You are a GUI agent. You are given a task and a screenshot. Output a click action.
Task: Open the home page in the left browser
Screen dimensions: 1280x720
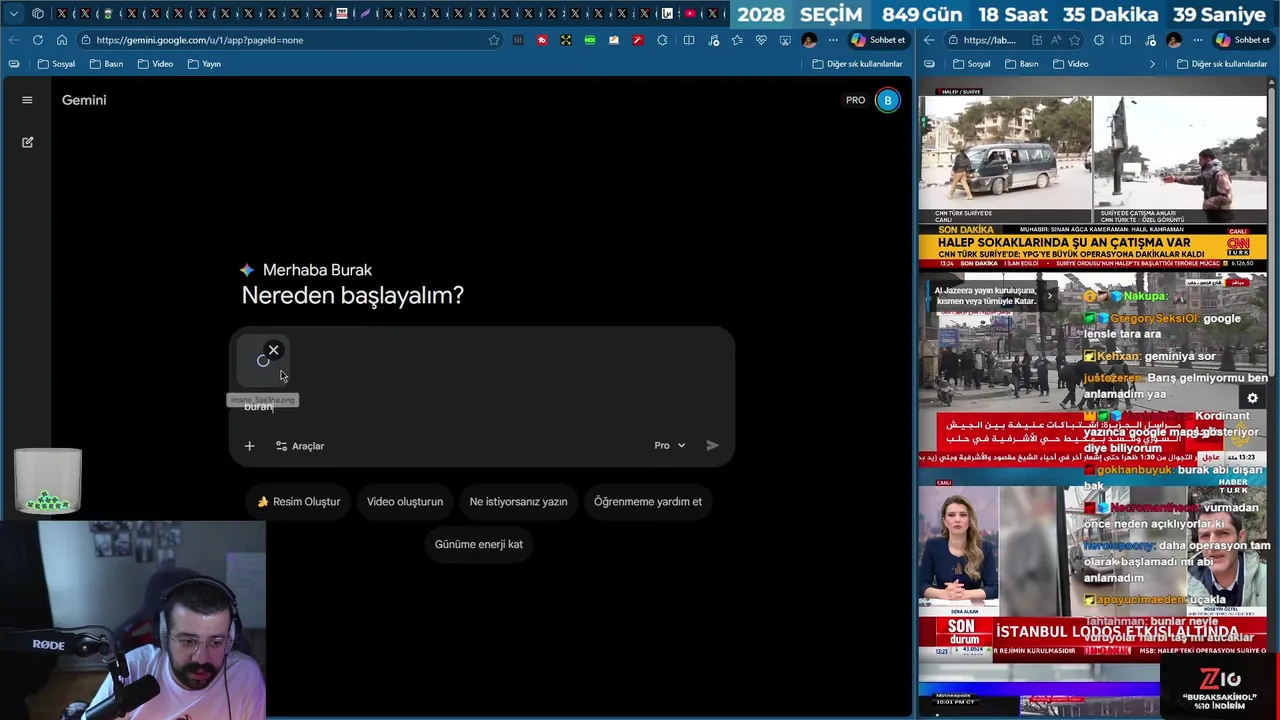[x=61, y=40]
